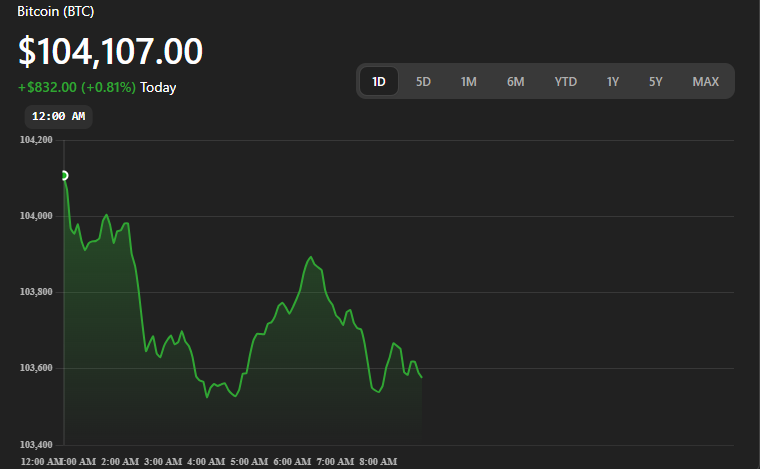
Task: Select the 1D time range tab
Action: (x=379, y=82)
